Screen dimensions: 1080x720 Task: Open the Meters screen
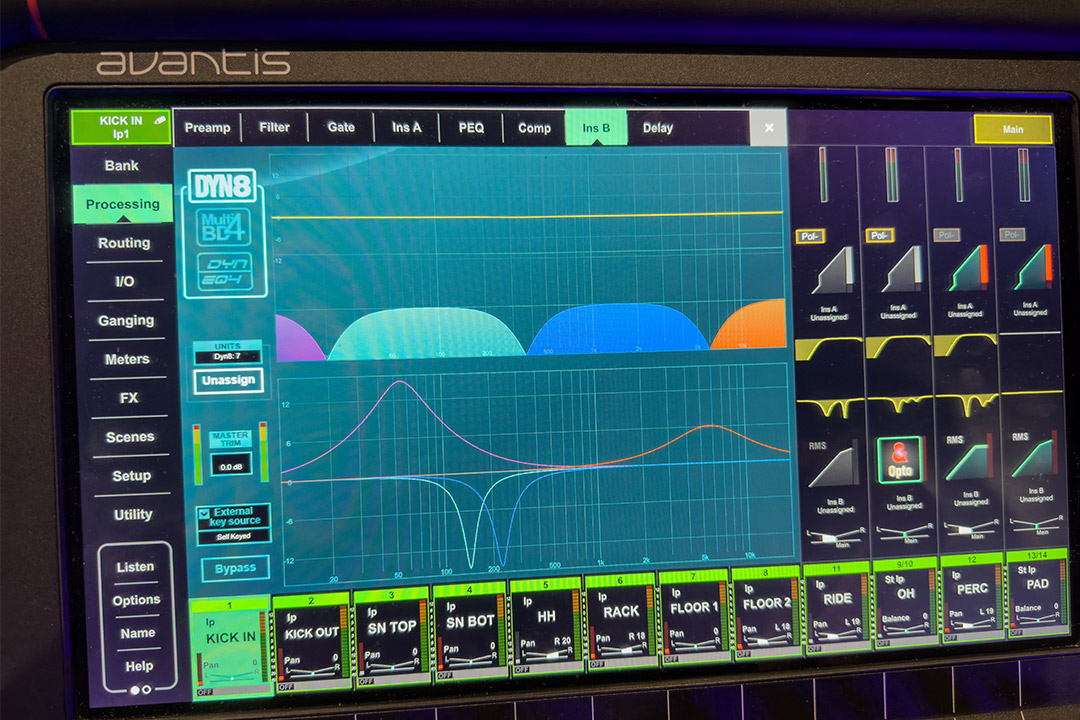tap(127, 359)
